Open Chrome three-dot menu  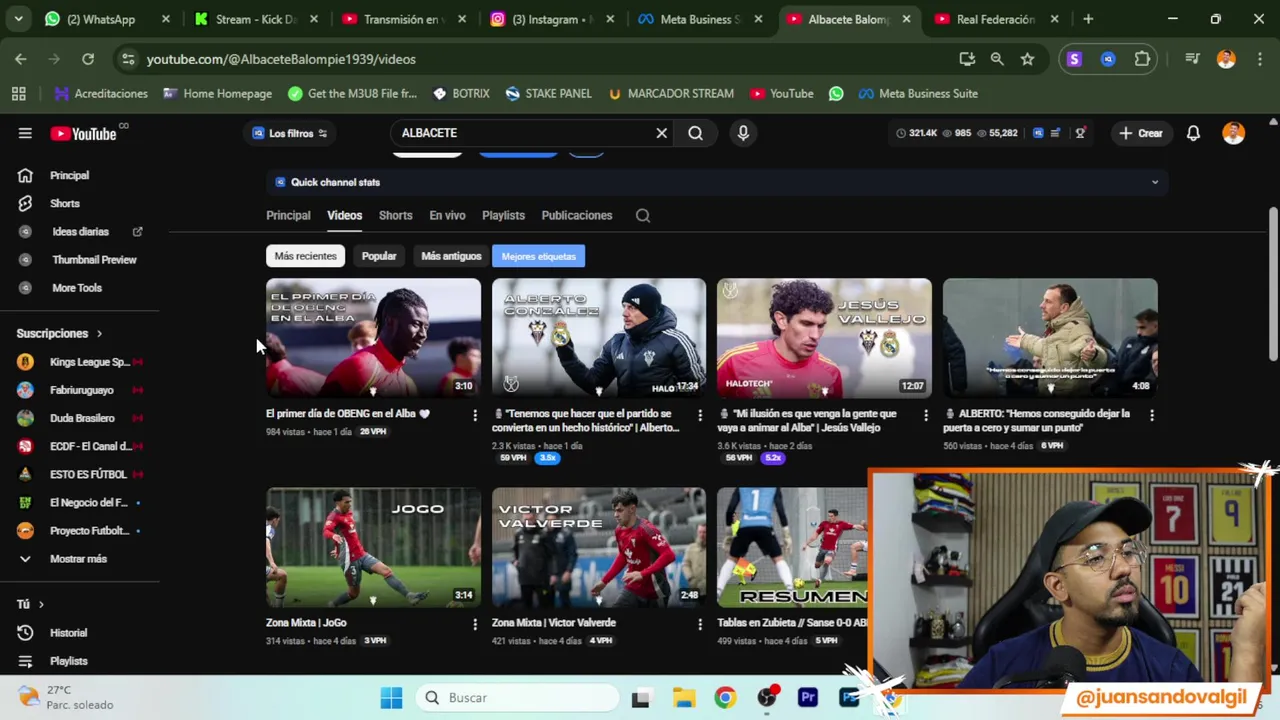[x=1258, y=59]
